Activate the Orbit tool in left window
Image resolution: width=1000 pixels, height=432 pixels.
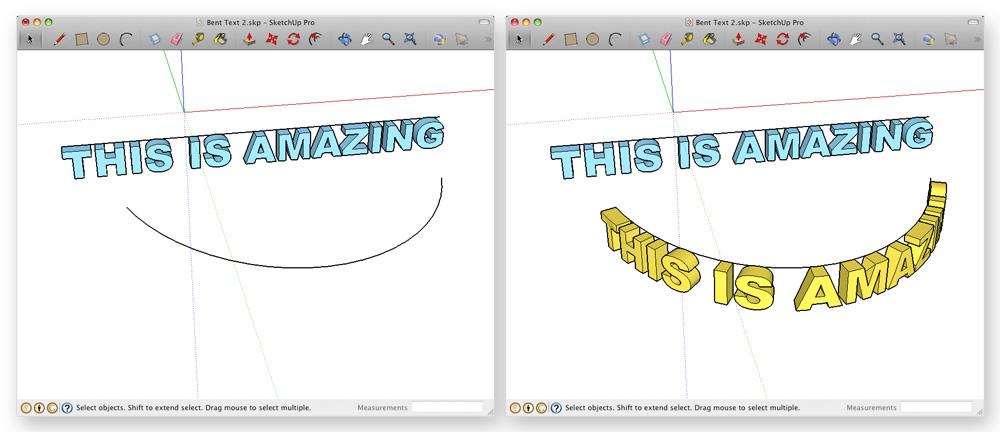[344, 39]
